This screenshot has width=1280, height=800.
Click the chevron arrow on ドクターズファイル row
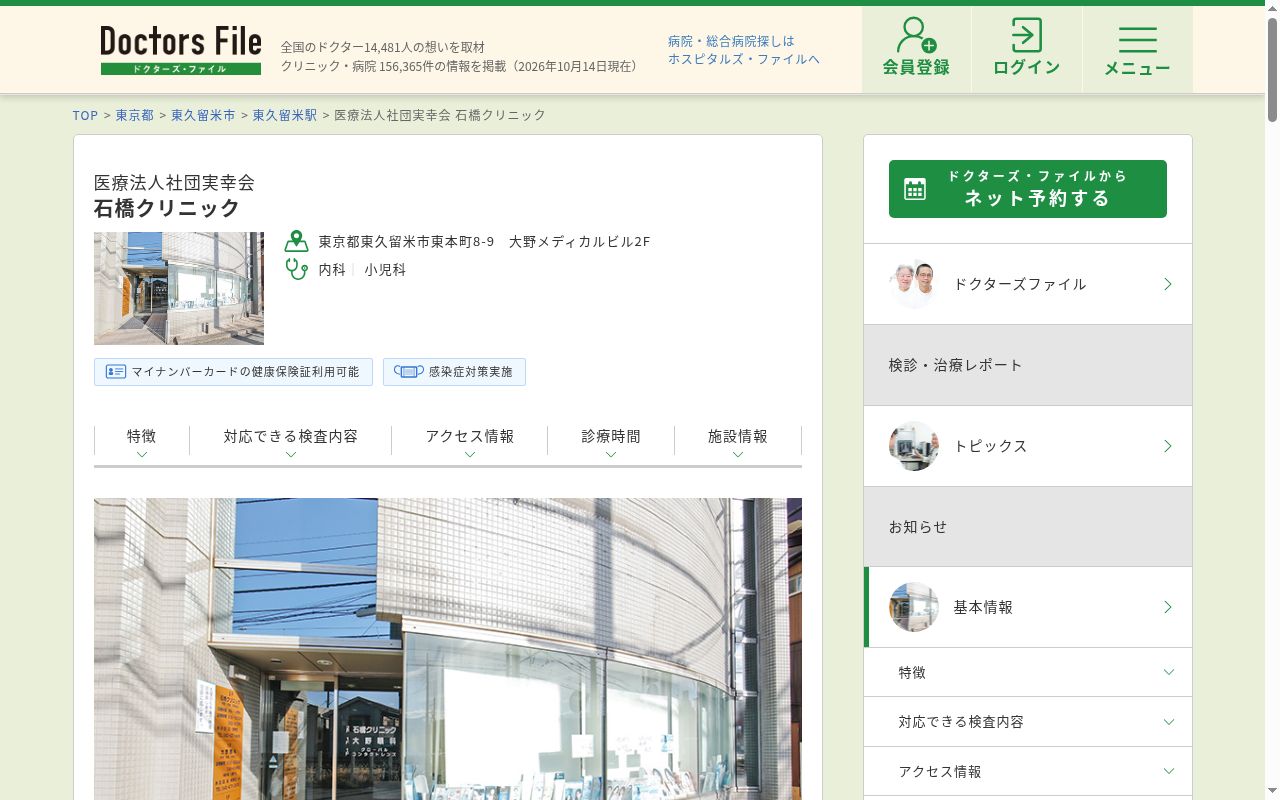1168,284
